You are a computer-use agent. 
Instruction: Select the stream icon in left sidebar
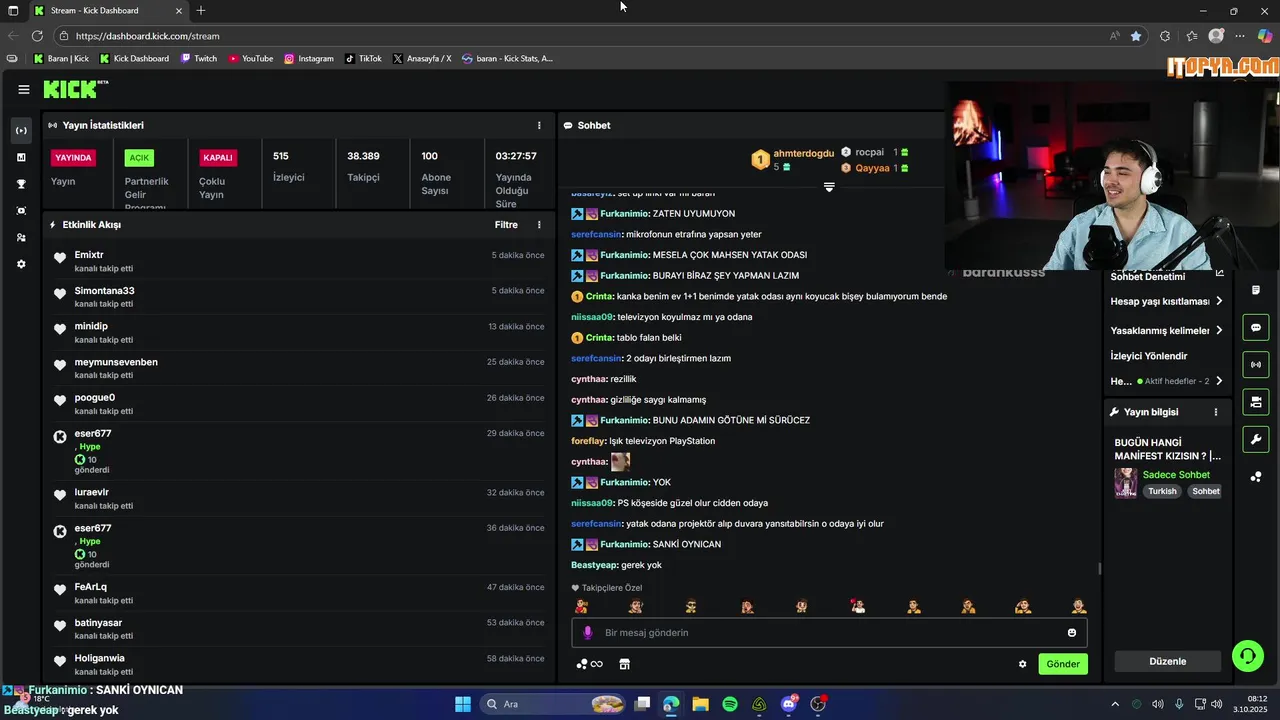21,131
